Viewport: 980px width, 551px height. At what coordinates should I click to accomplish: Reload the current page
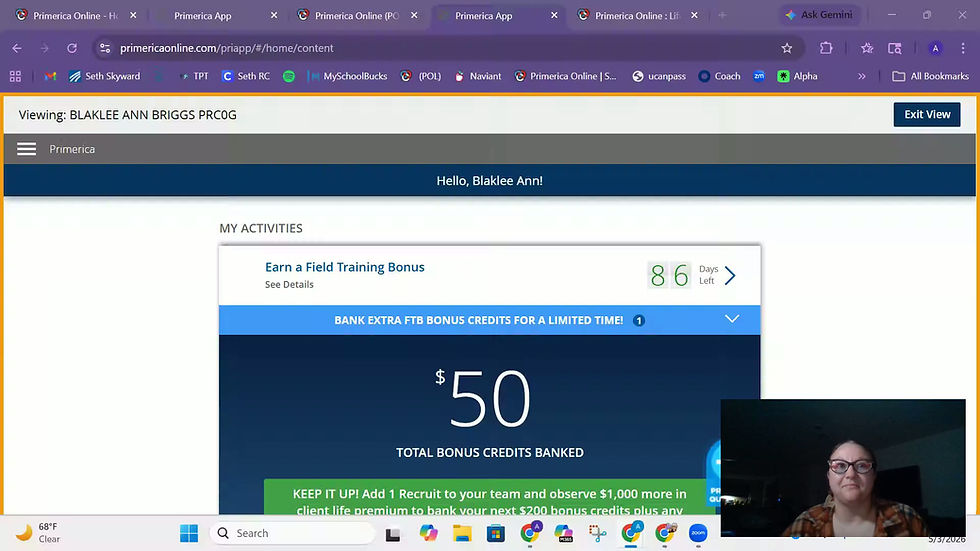click(x=72, y=48)
